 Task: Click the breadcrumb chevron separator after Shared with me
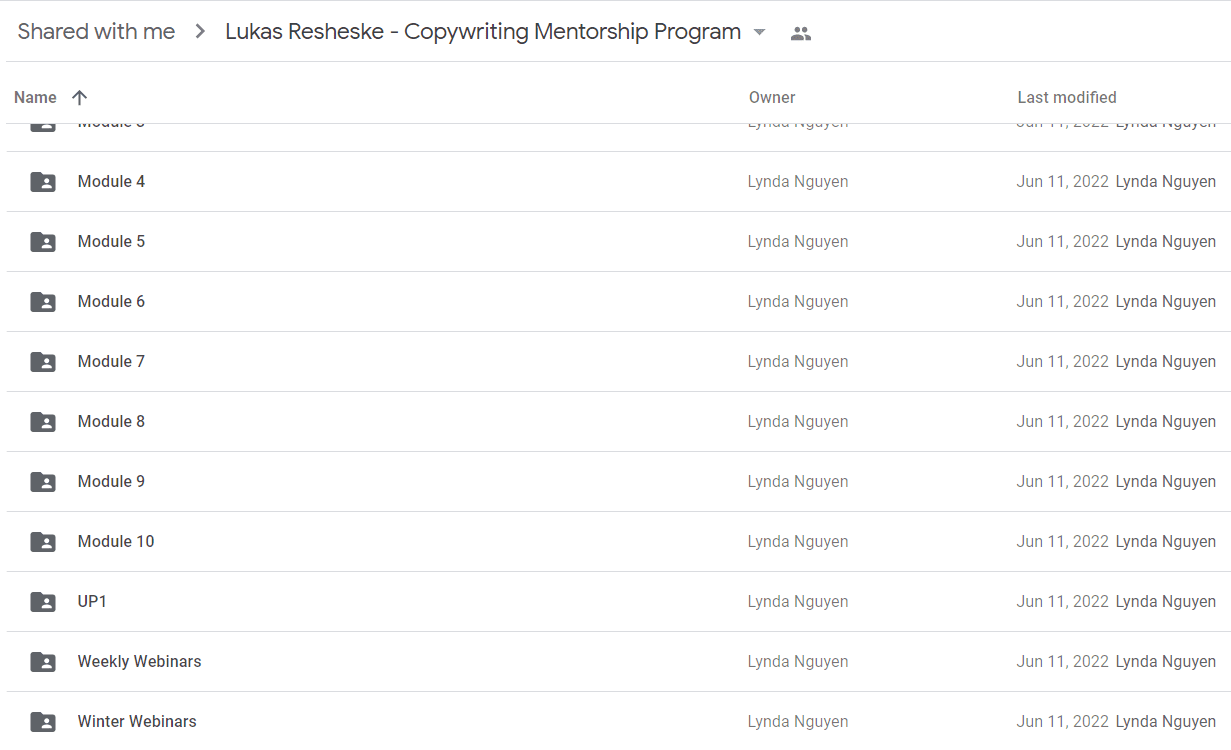(200, 32)
